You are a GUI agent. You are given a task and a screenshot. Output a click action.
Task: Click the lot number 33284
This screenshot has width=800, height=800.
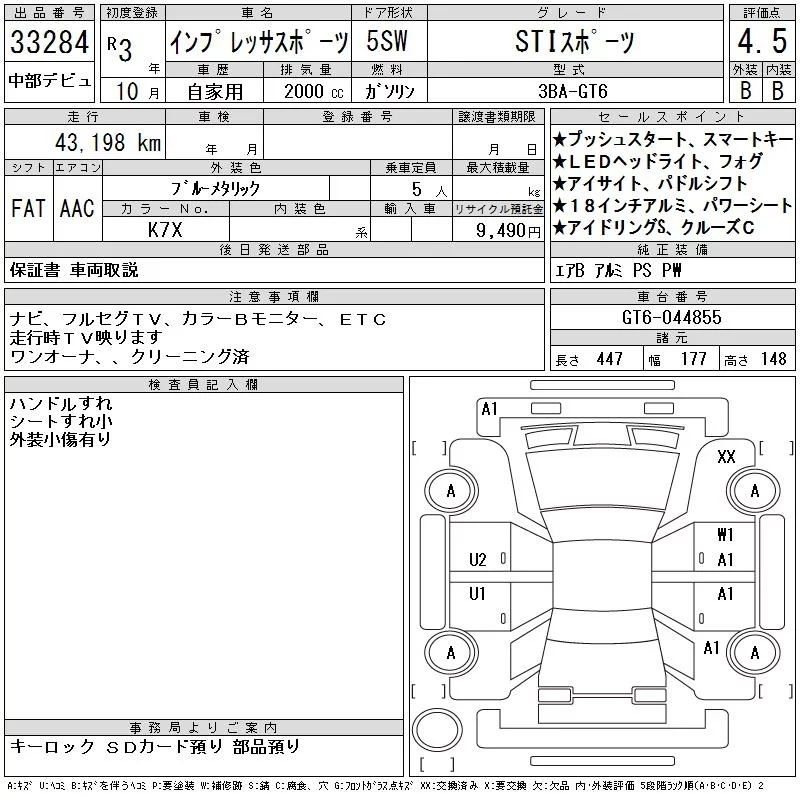(x=49, y=41)
